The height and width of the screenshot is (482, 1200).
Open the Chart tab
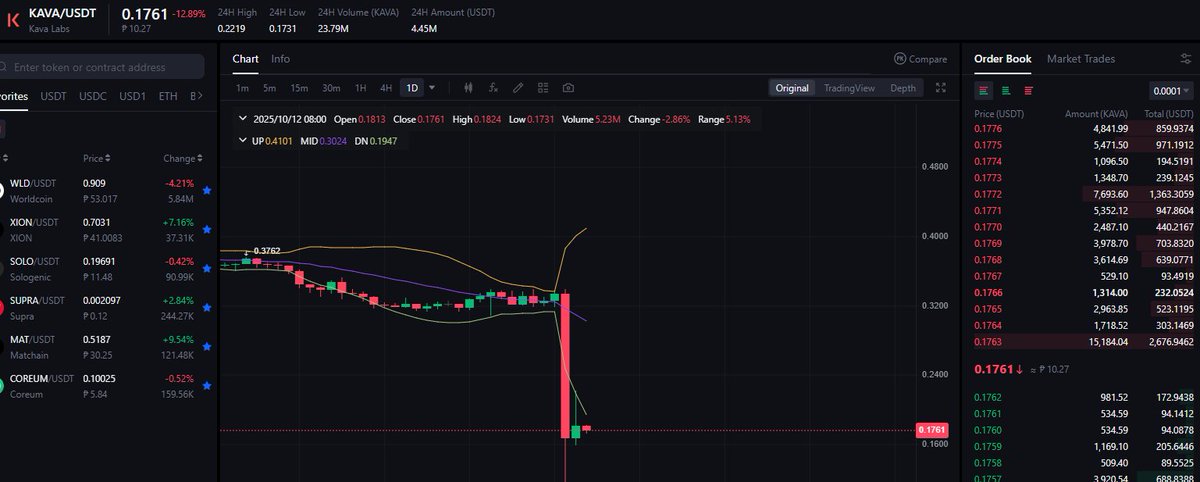(245, 59)
